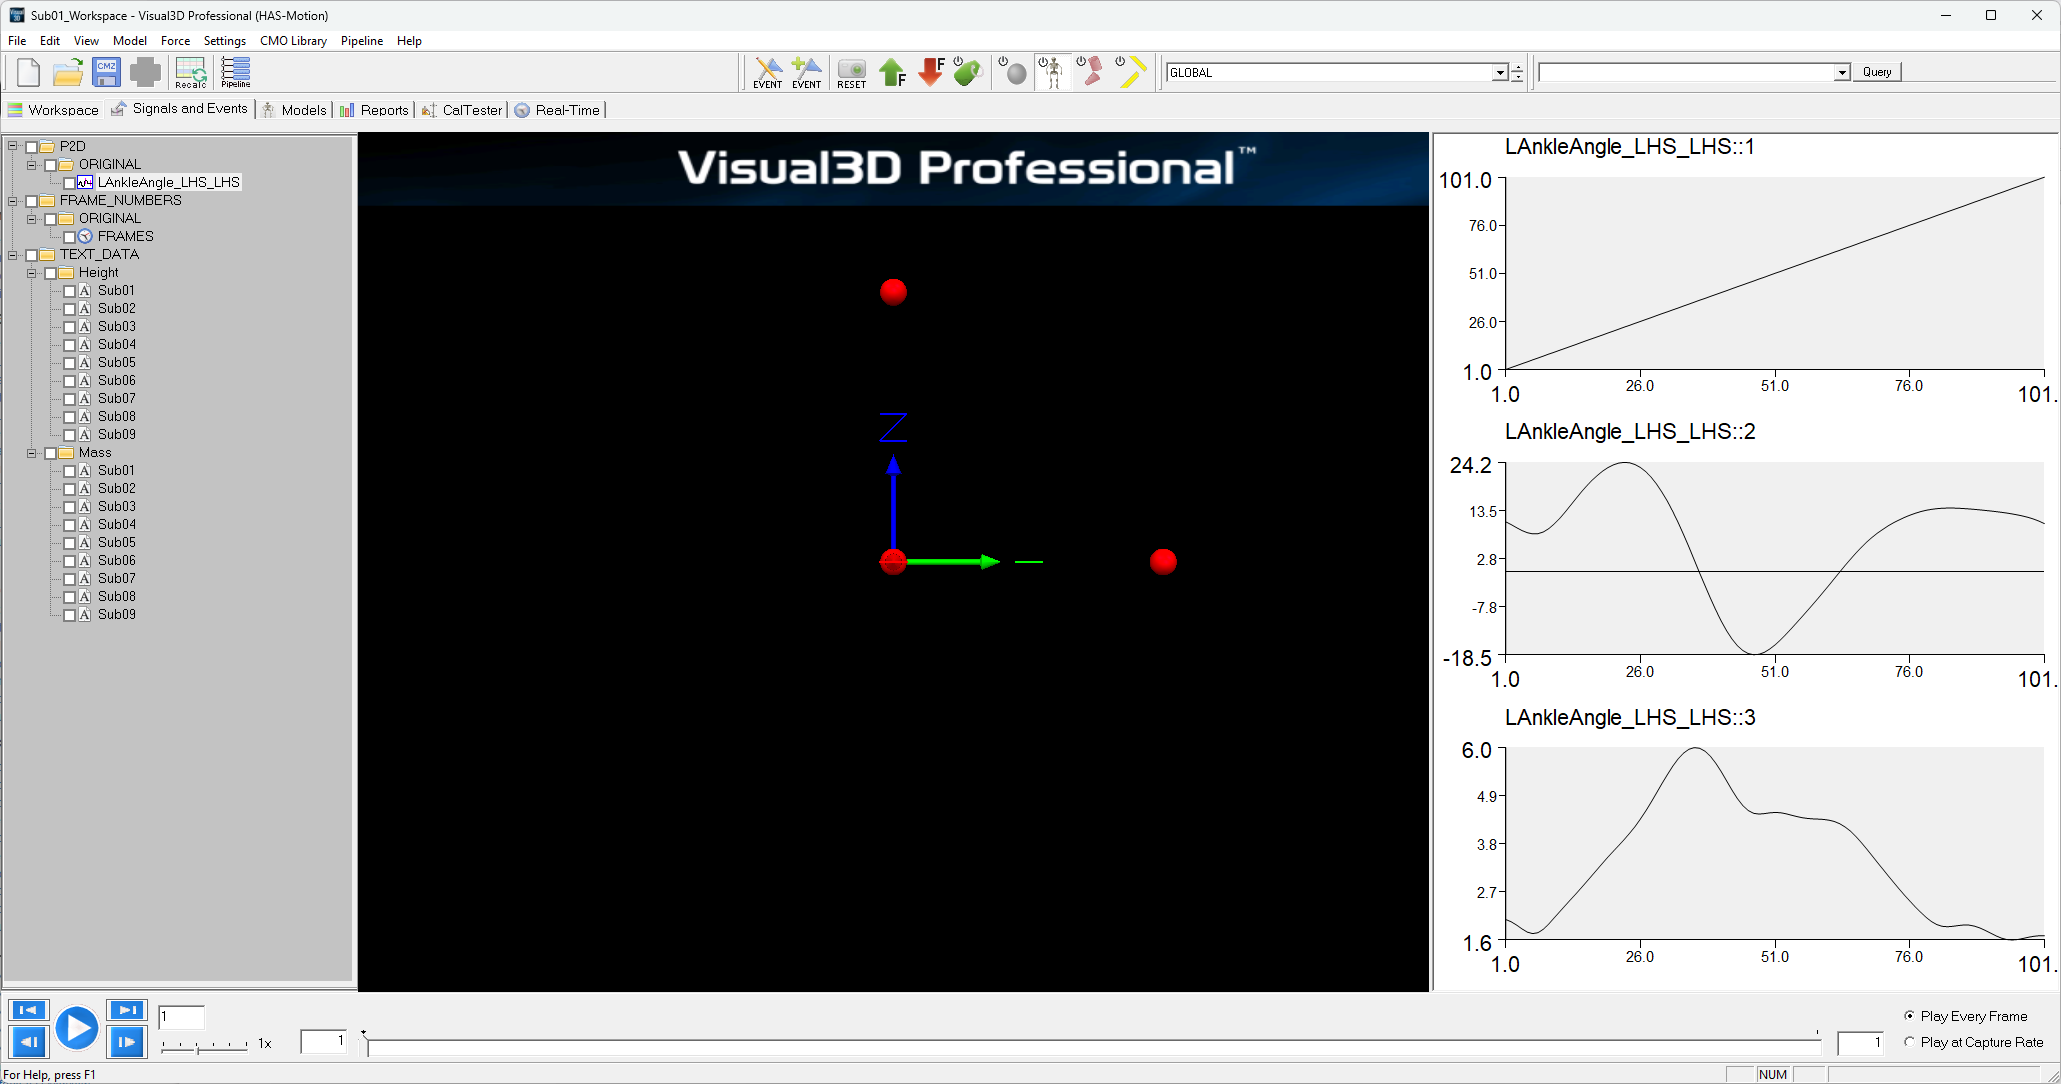
Task: Open the GLOBAL dropdown list
Action: [1499, 72]
